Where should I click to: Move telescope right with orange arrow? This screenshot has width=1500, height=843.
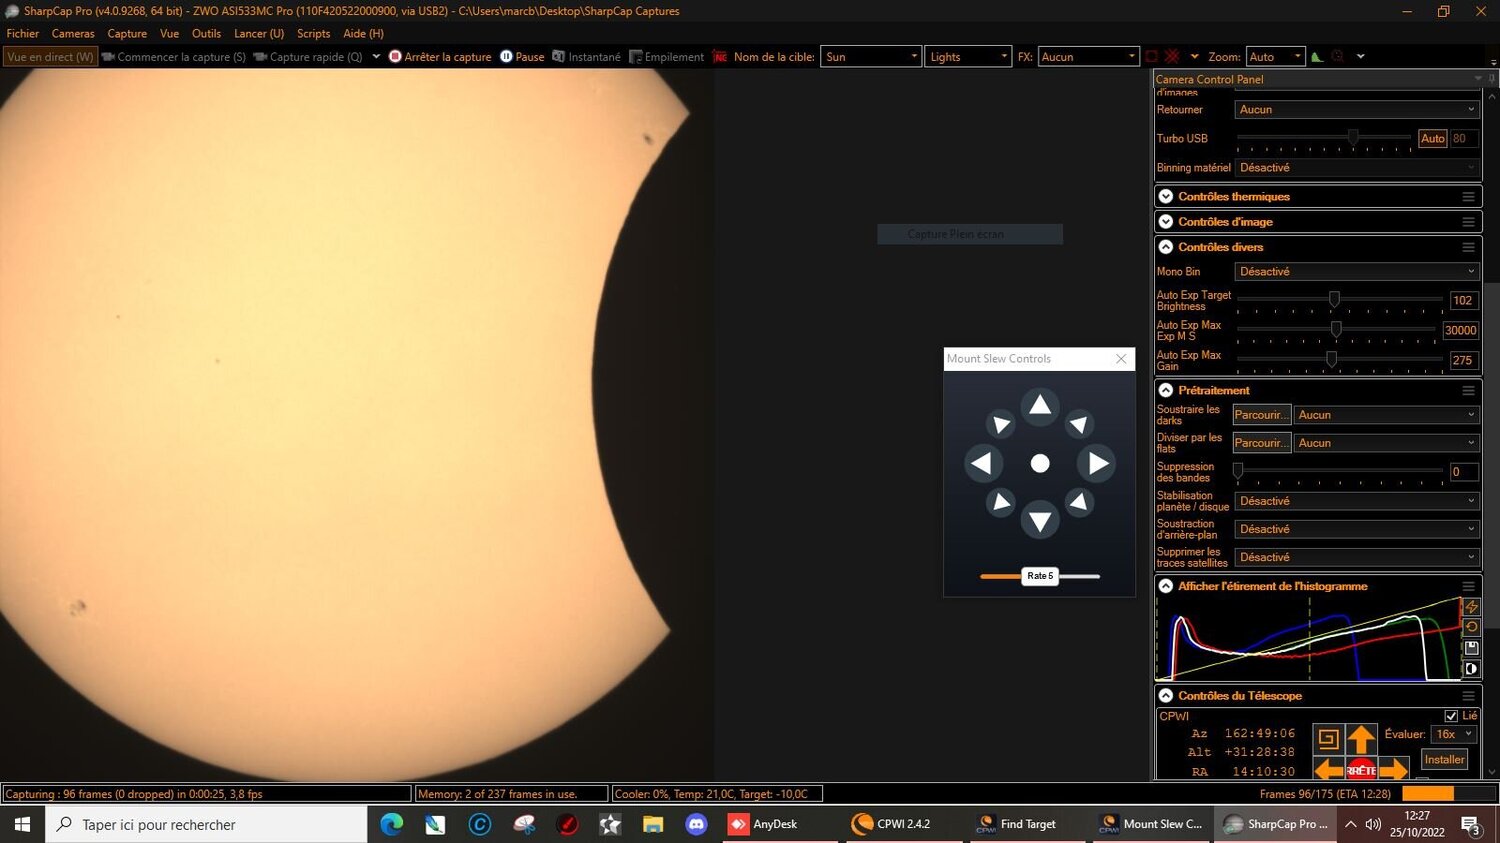click(1393, 769)
